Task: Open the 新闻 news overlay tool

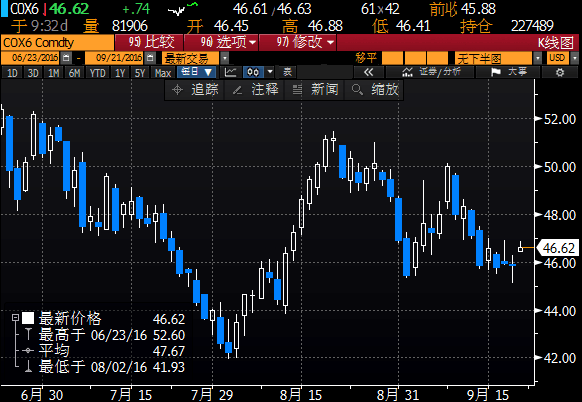Action: 315,89
